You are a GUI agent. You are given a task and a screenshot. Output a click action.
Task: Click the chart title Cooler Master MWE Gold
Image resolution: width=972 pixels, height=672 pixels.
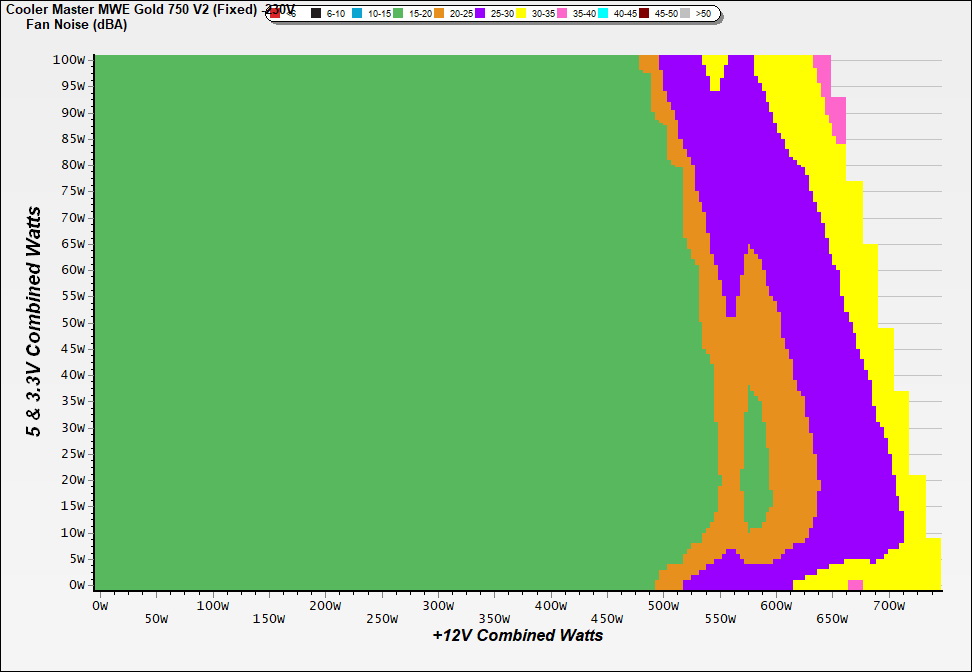pyautogui.click(x=130, y=9)
